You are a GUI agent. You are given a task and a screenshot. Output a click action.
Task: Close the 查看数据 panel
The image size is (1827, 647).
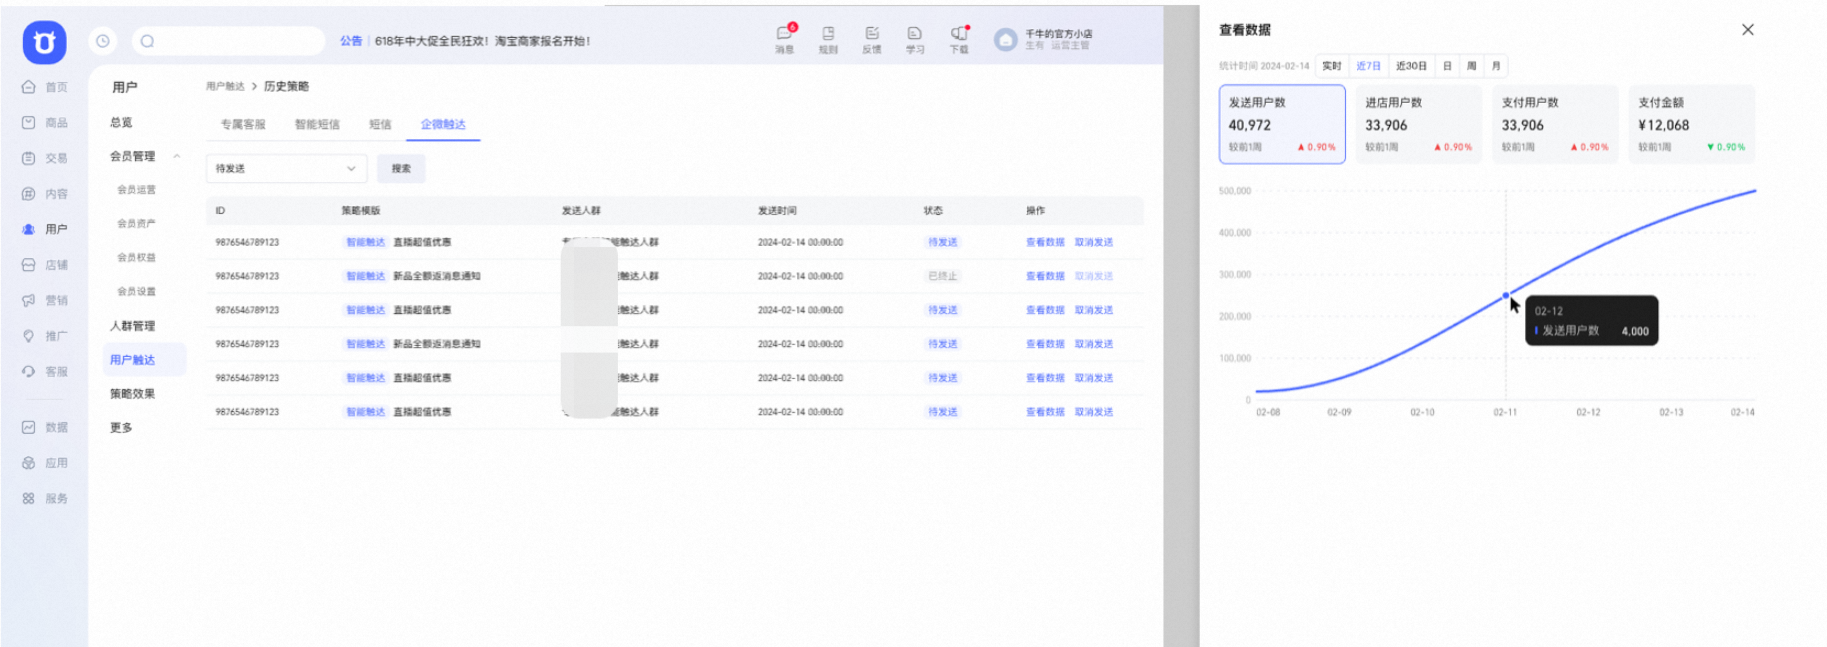pos(1748,30)
